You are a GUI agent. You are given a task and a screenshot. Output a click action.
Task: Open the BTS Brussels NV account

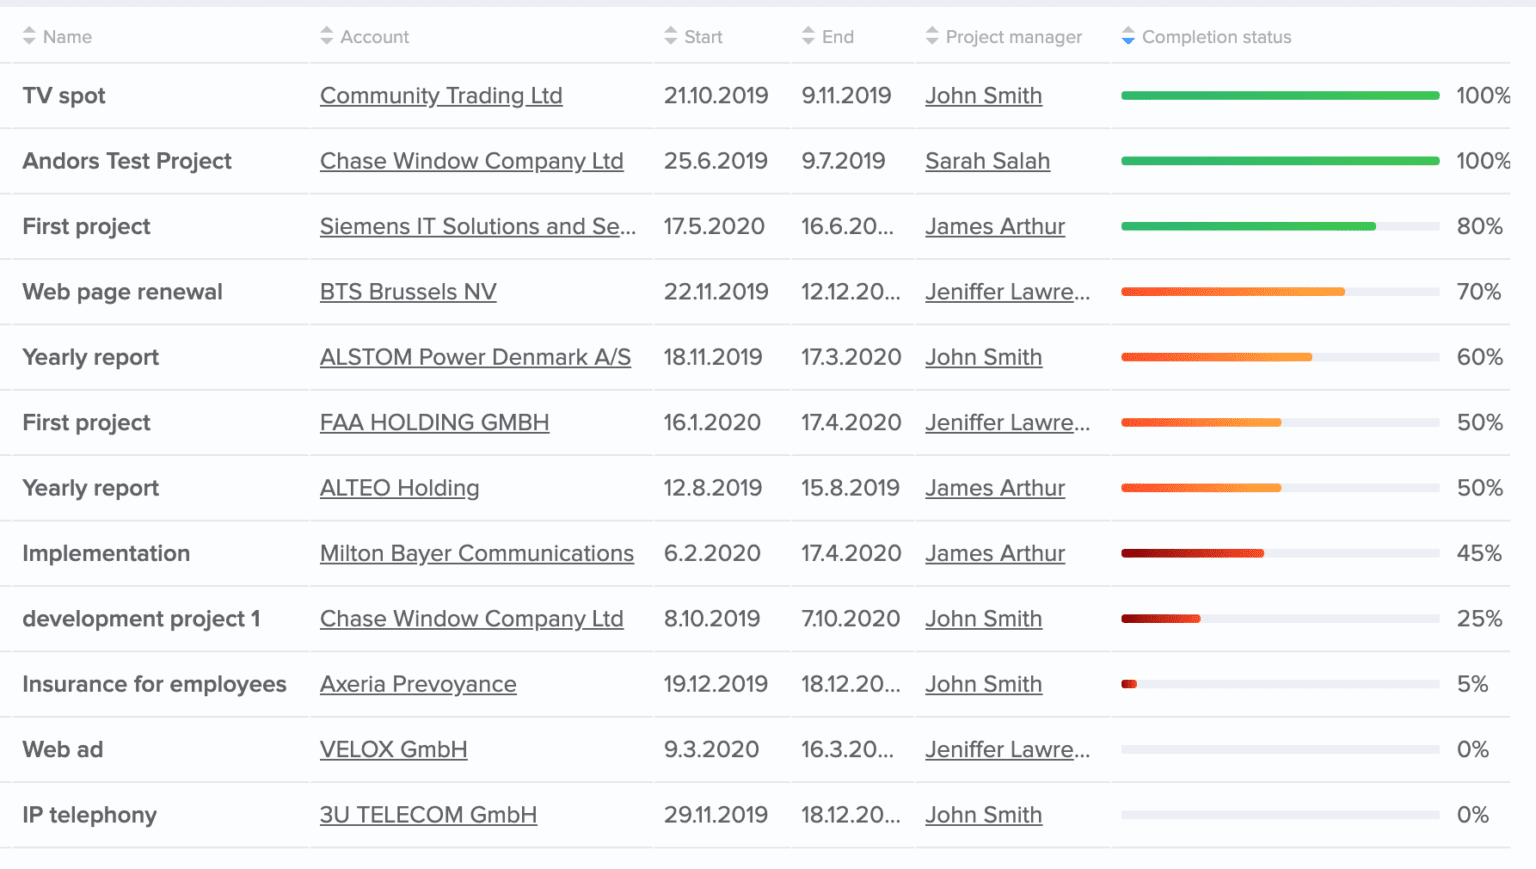tap(408, 292)
